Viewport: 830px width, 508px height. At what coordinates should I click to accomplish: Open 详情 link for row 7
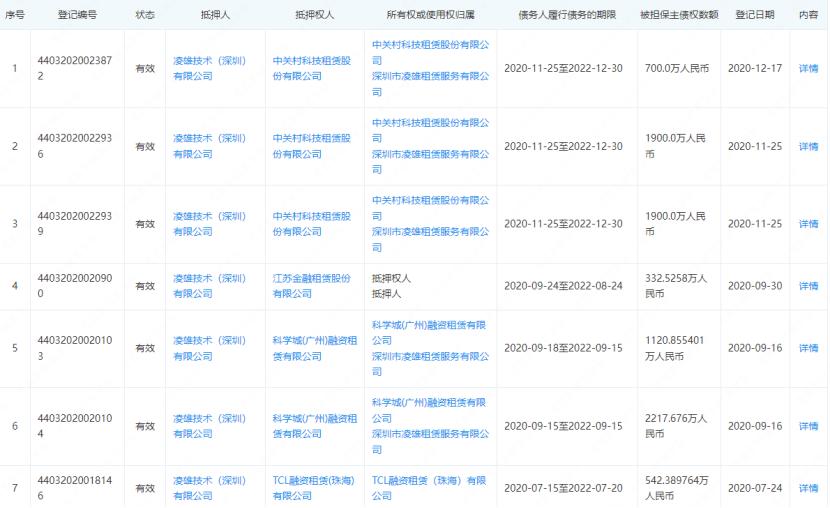[808, 488]
